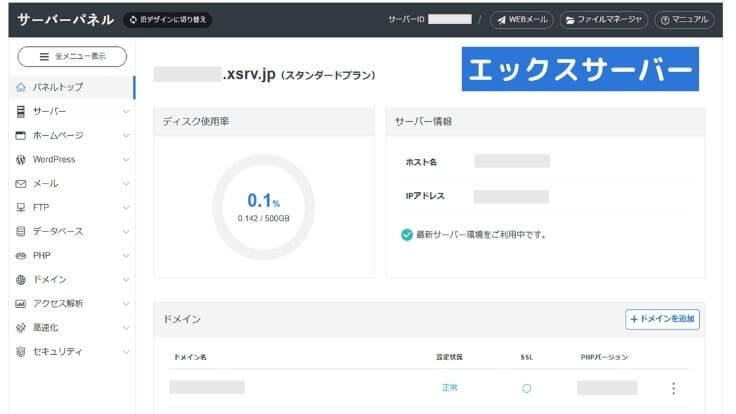Expand the サーバー menu chevron

126,112
